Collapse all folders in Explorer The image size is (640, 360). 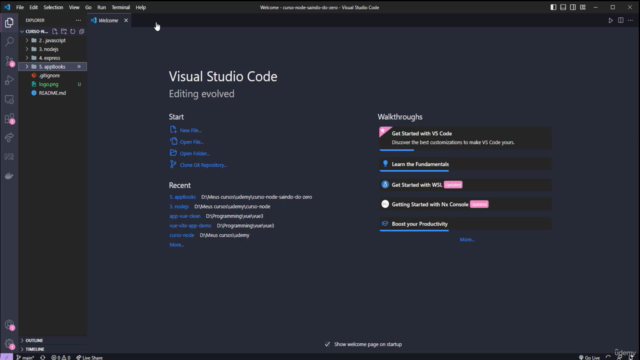[x=82, y=31]
